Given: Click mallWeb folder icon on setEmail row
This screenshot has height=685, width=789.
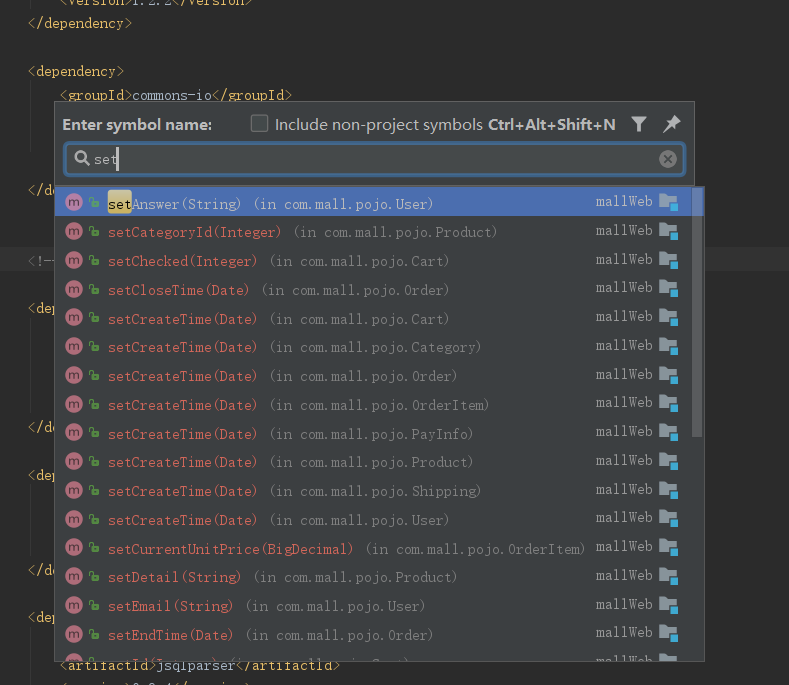Looking at the screenshot, I should pos(669,605).
